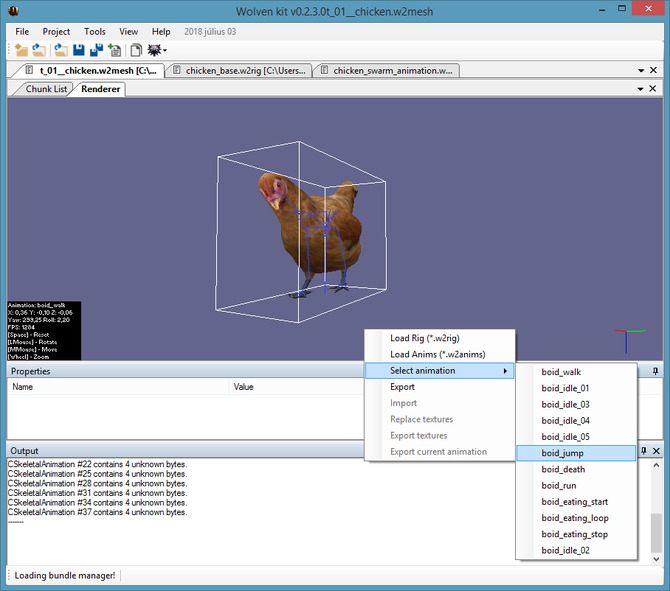Click the Save All double-disk icon
Viewport: 670px width, 591px height.
[97, 50]
